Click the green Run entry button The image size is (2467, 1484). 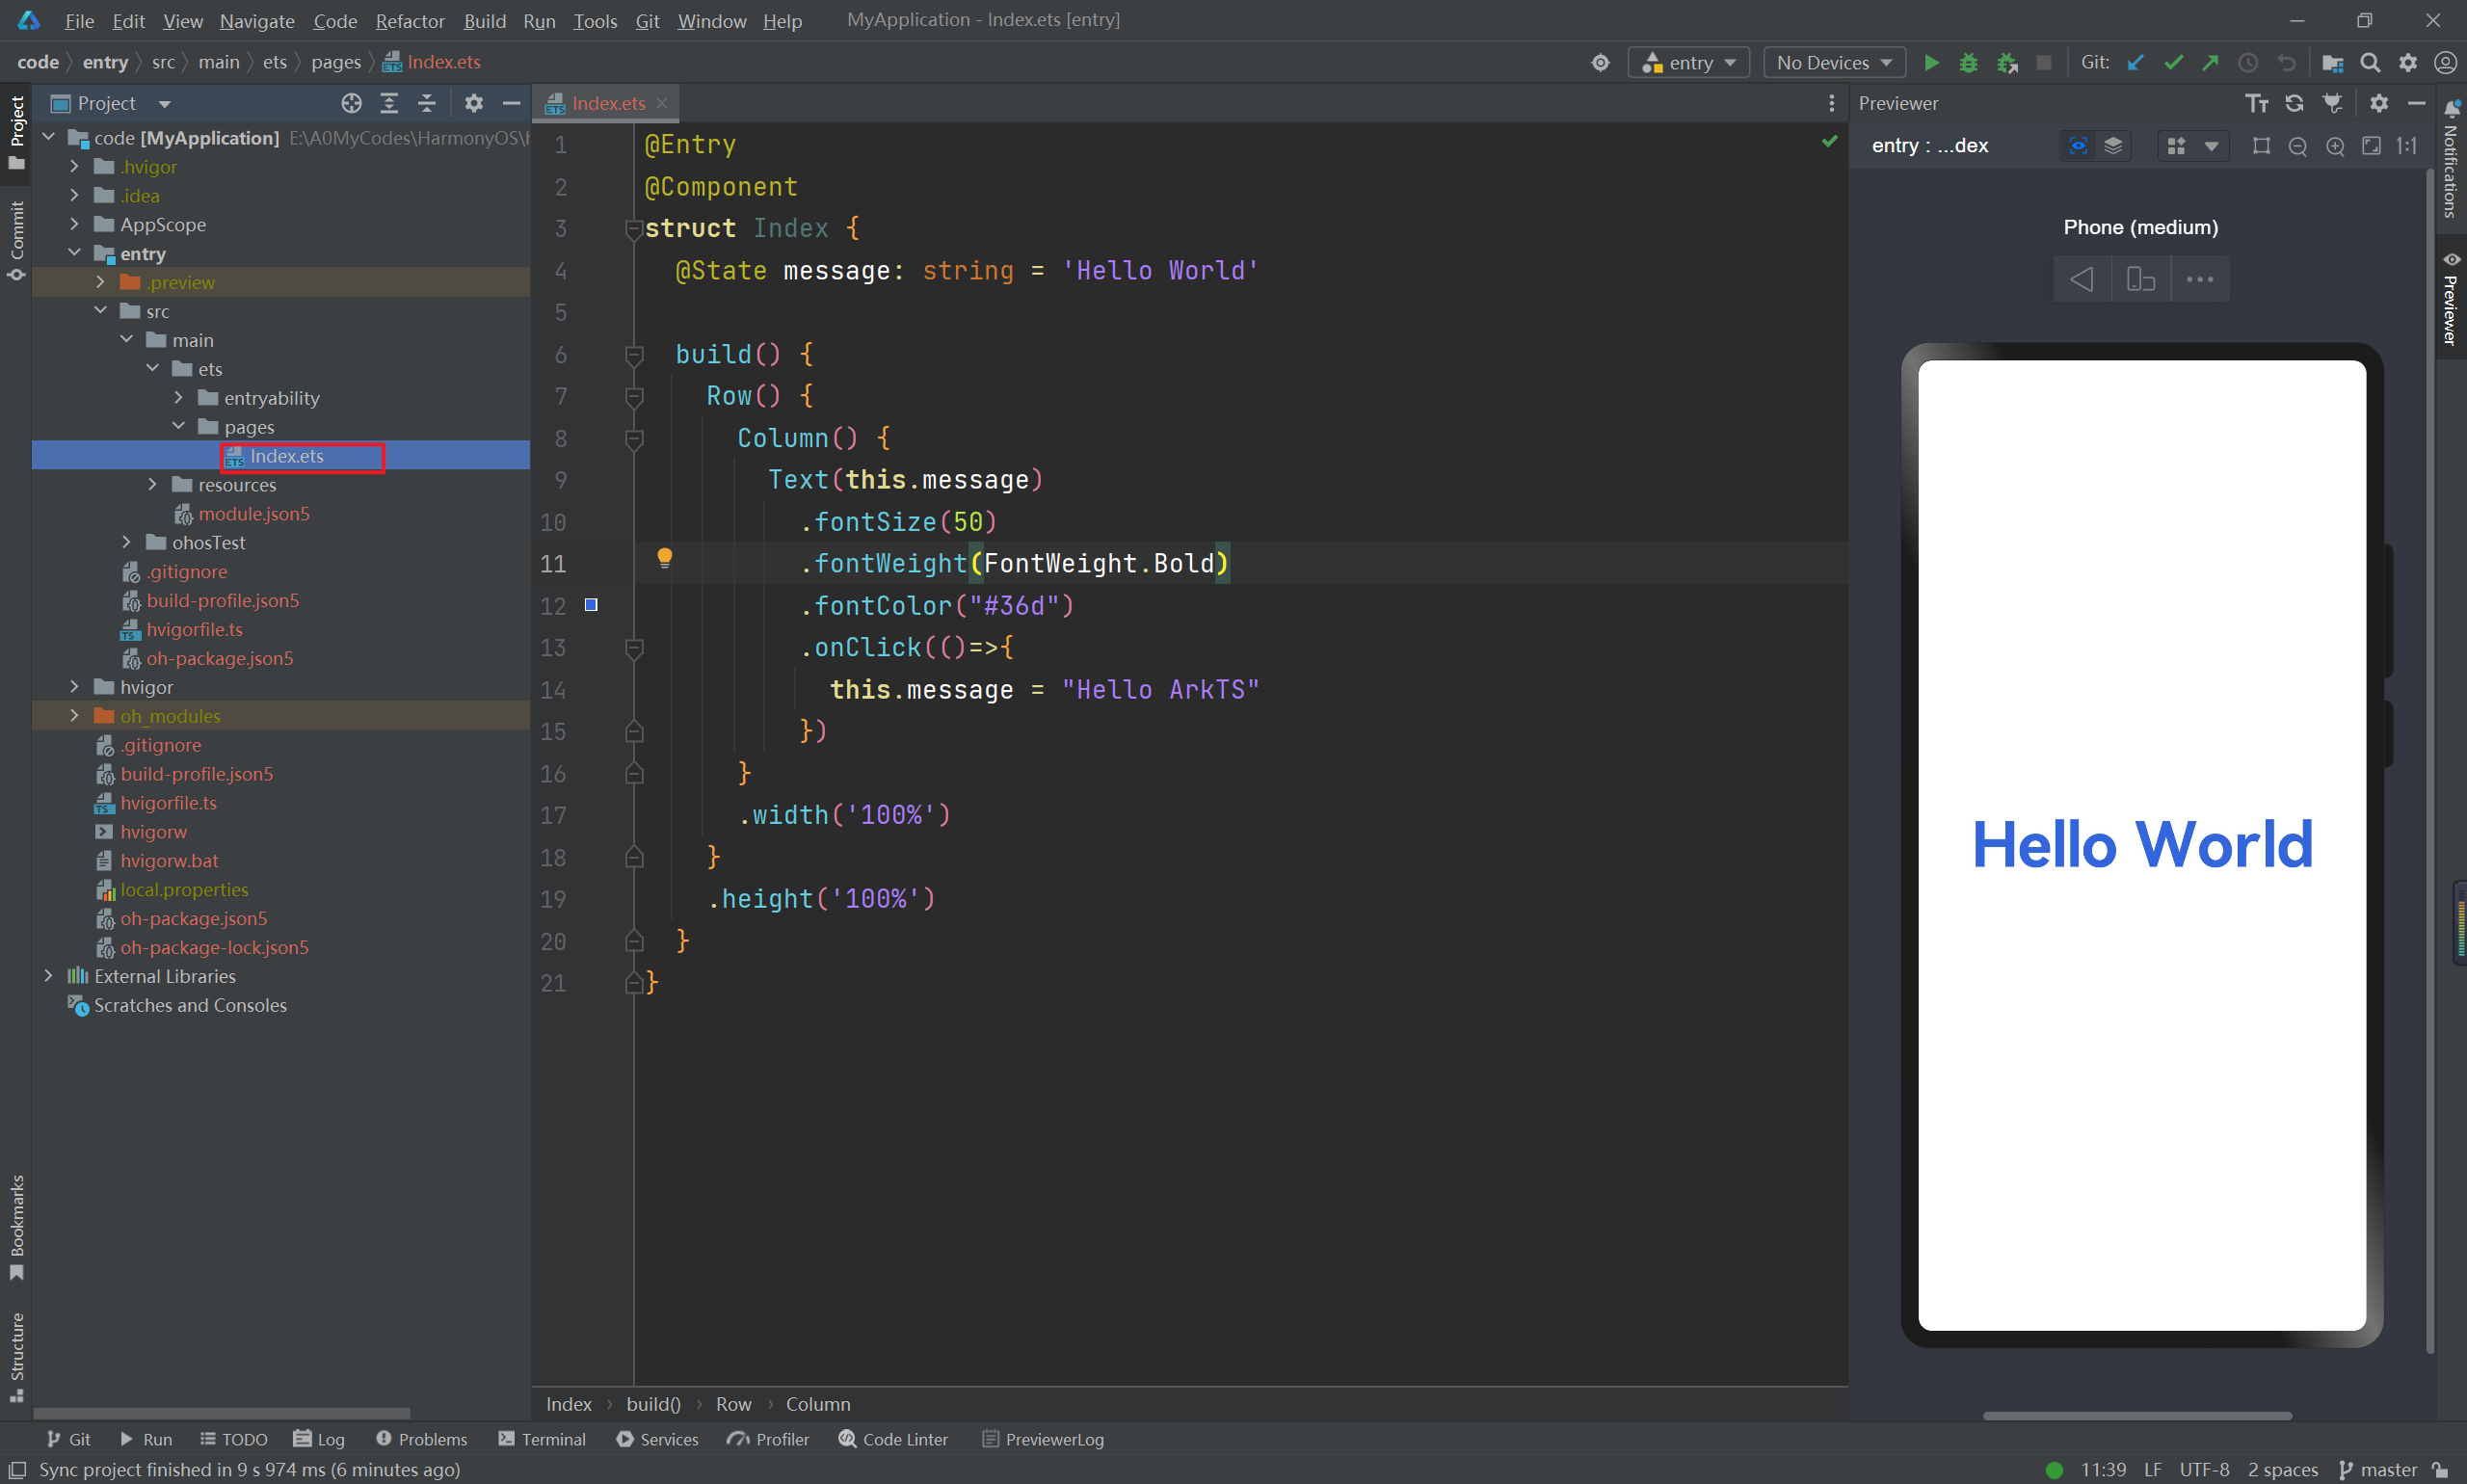tap(1931, 63)
